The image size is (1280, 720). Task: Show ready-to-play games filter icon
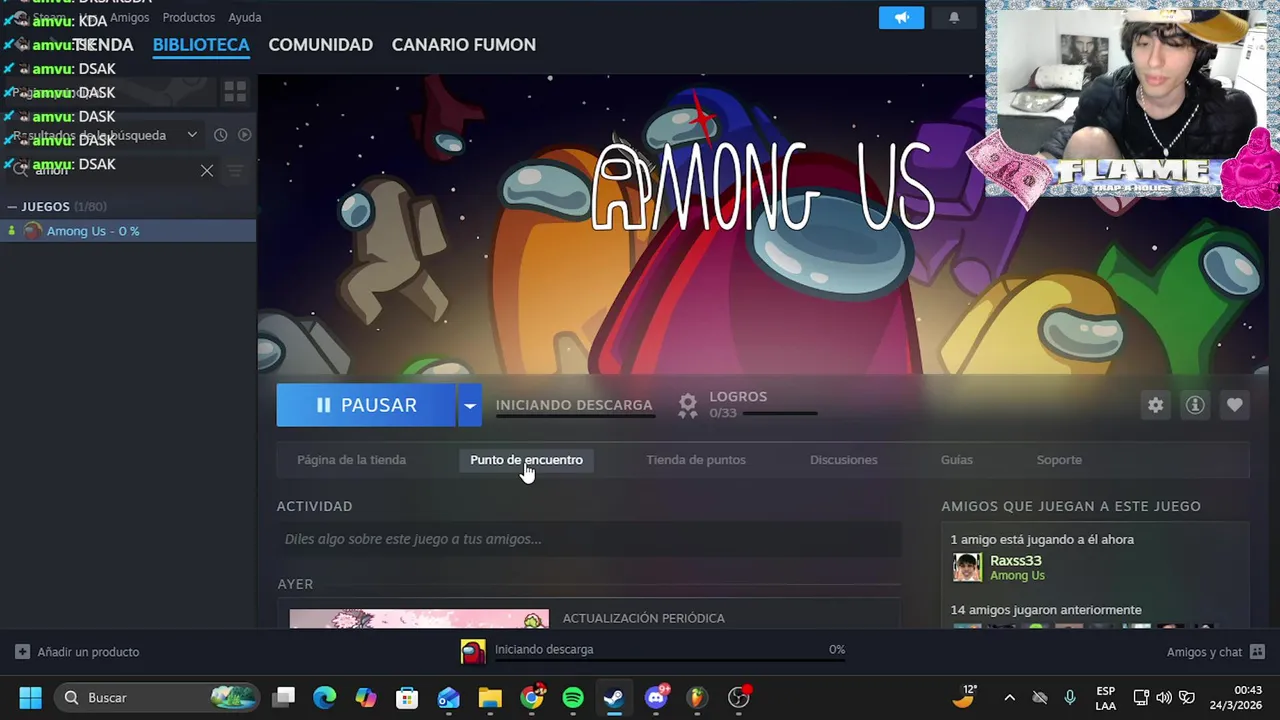pyautogui.click(x=244, y=135)
